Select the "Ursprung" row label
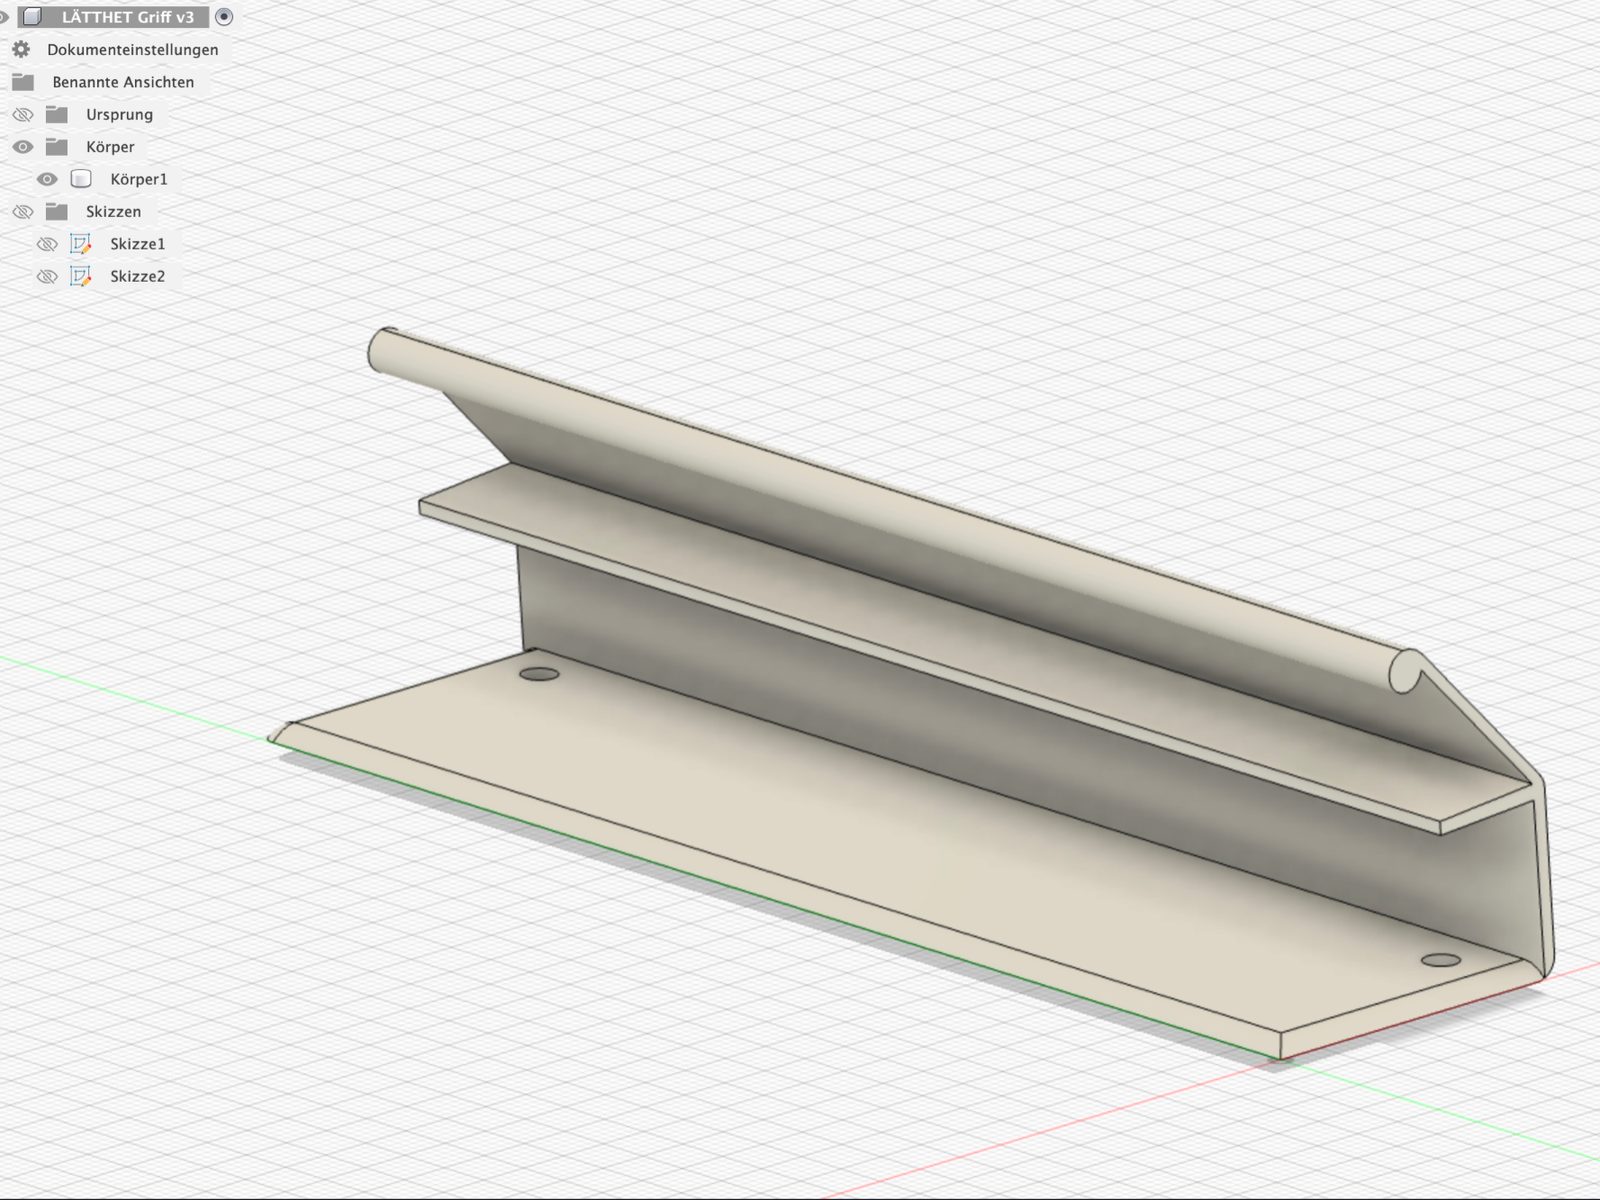 click(x=119, y=114)
